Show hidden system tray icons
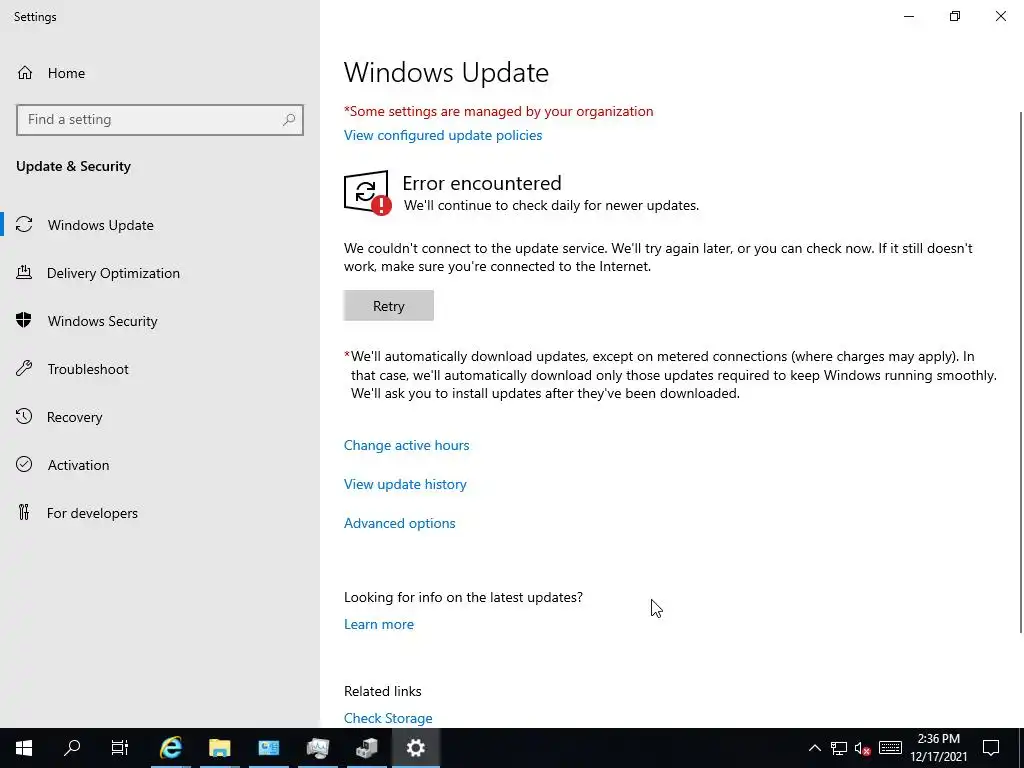1024x768 pixels. [x=814, y=748]
